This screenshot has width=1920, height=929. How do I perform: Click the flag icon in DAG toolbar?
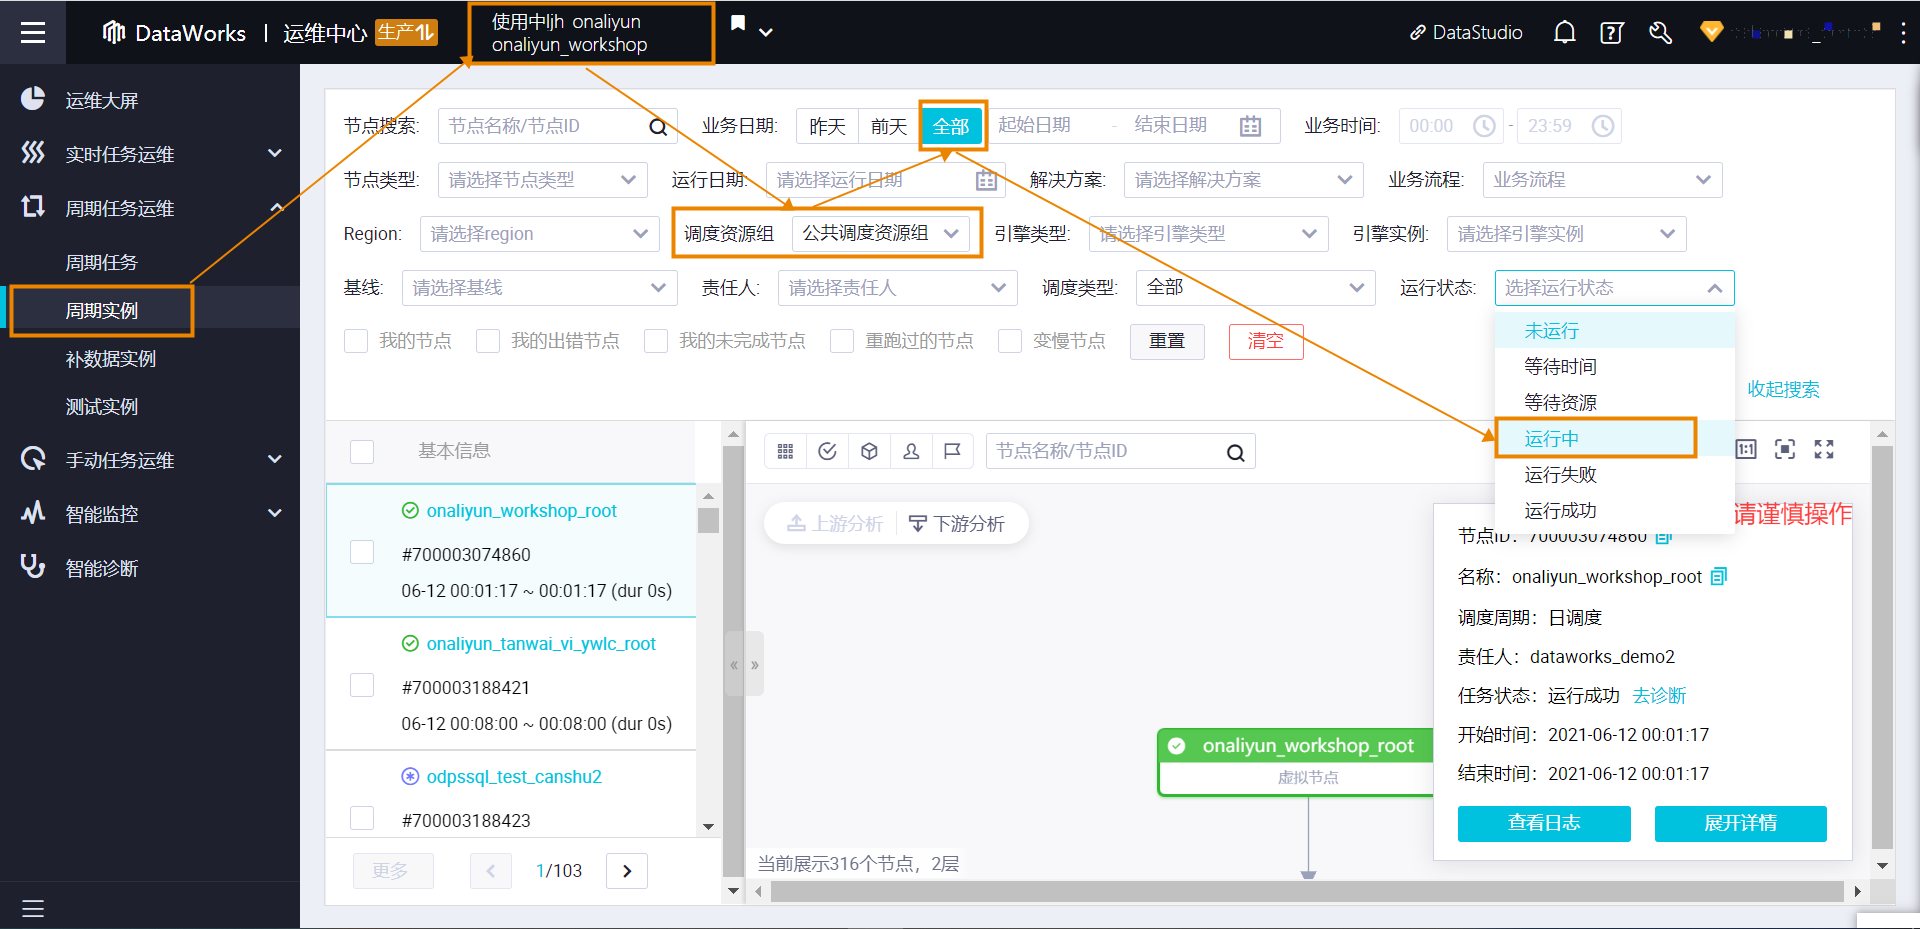[x=952, y=451]
